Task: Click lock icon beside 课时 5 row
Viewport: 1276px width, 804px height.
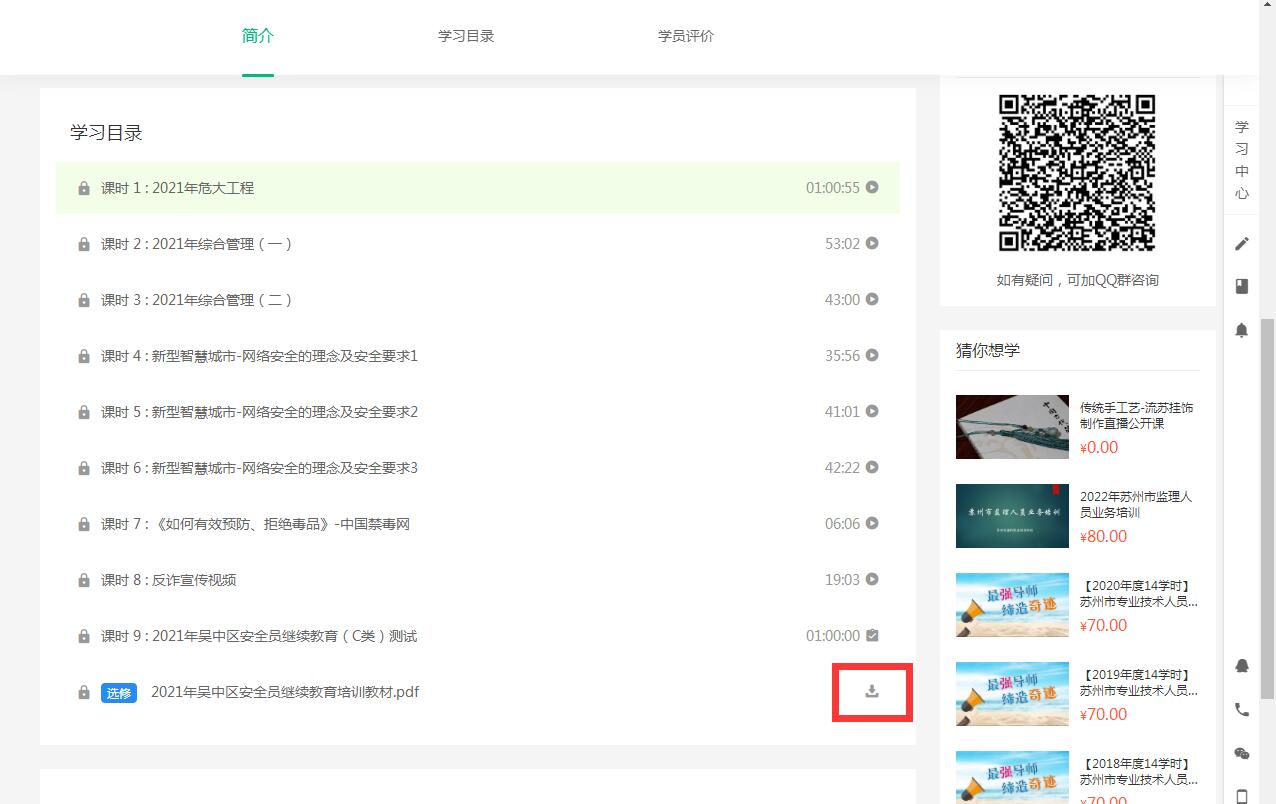Action: (x=84, y=412)
